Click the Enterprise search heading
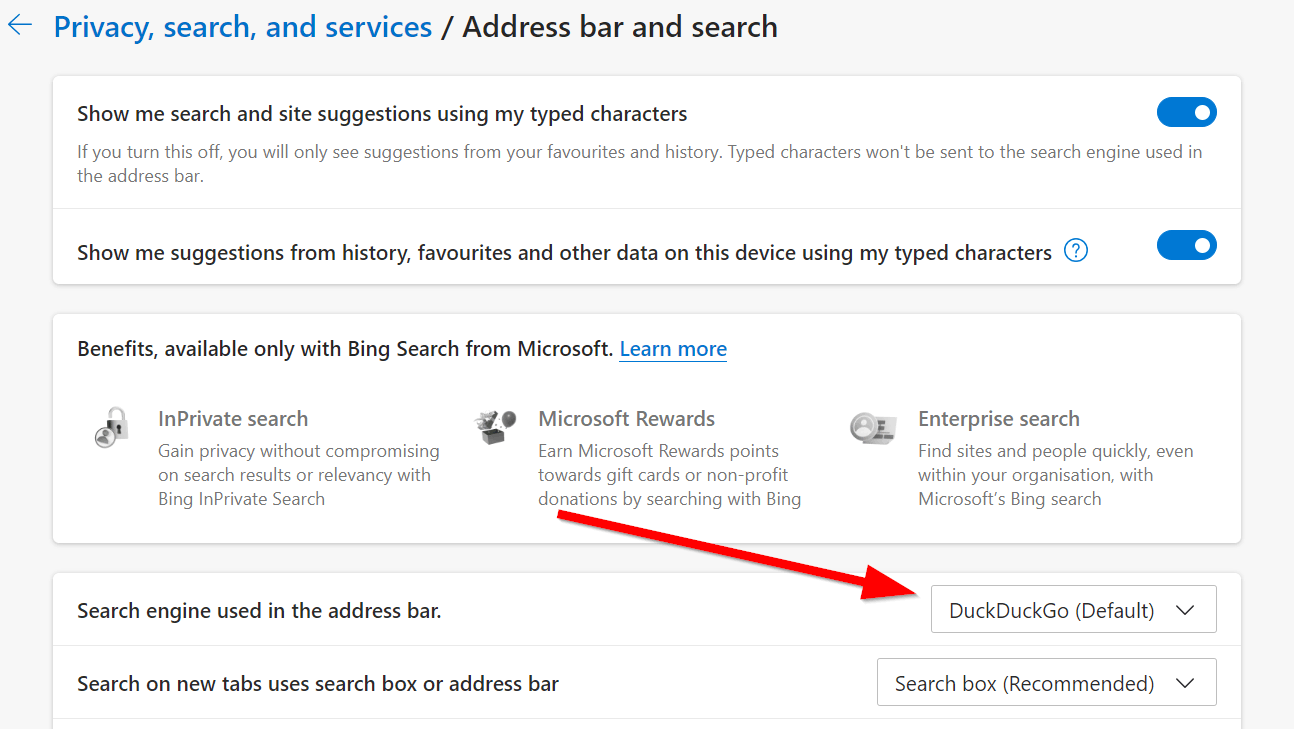This screenshot has width=1294, height=729. tap(999, 419)
